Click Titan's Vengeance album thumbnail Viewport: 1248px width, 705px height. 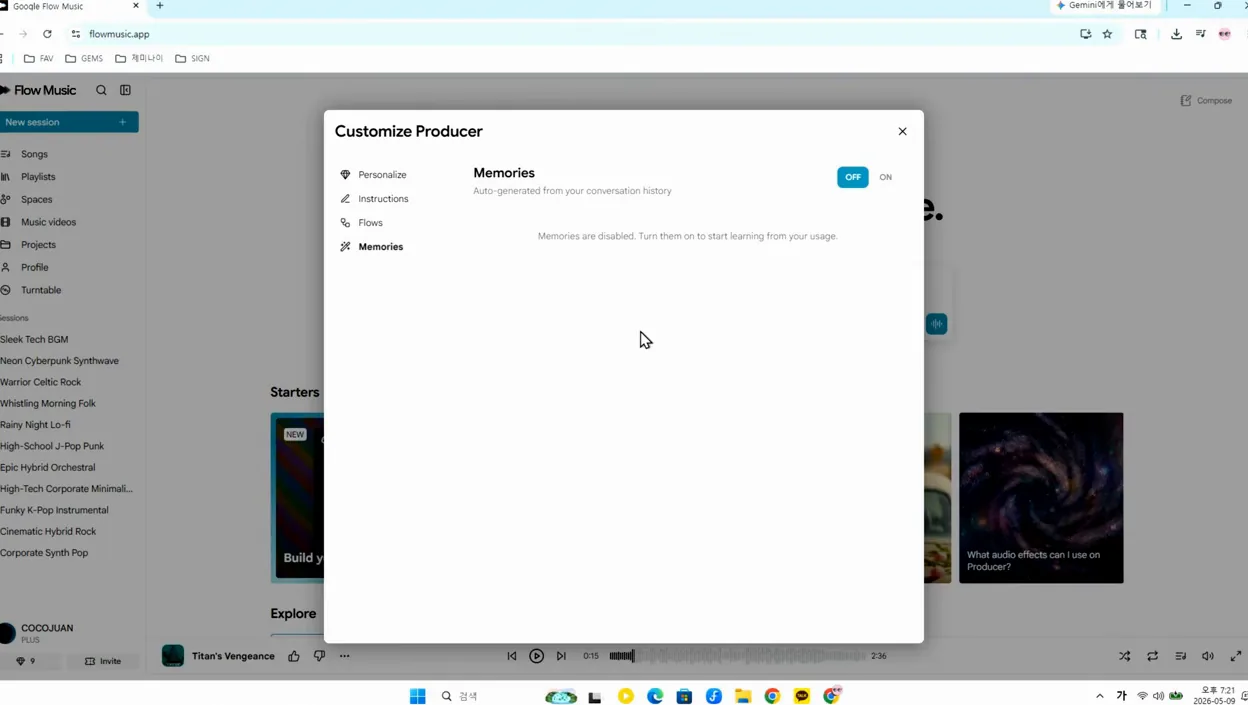point(173,656)
